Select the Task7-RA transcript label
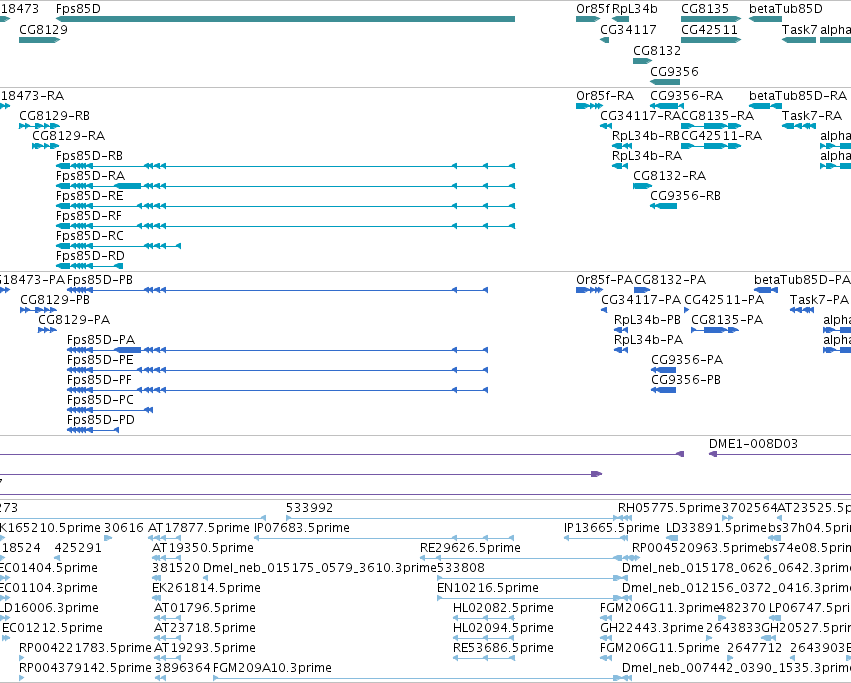The width and height of the screenshot is (851, 683). coord(812,116)
